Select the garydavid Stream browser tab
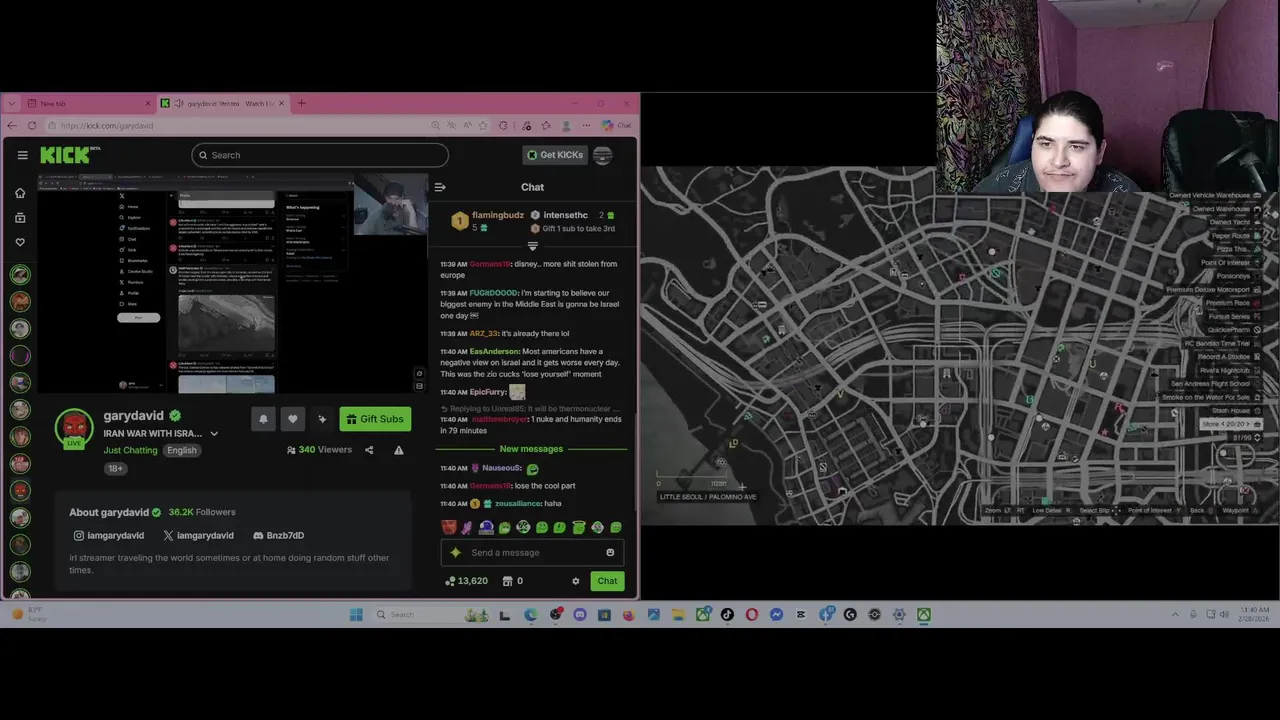 222,104
